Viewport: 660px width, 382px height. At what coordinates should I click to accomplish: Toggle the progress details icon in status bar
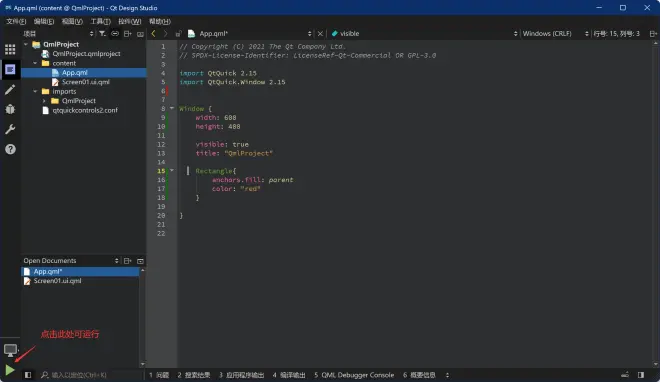point(625,374)
